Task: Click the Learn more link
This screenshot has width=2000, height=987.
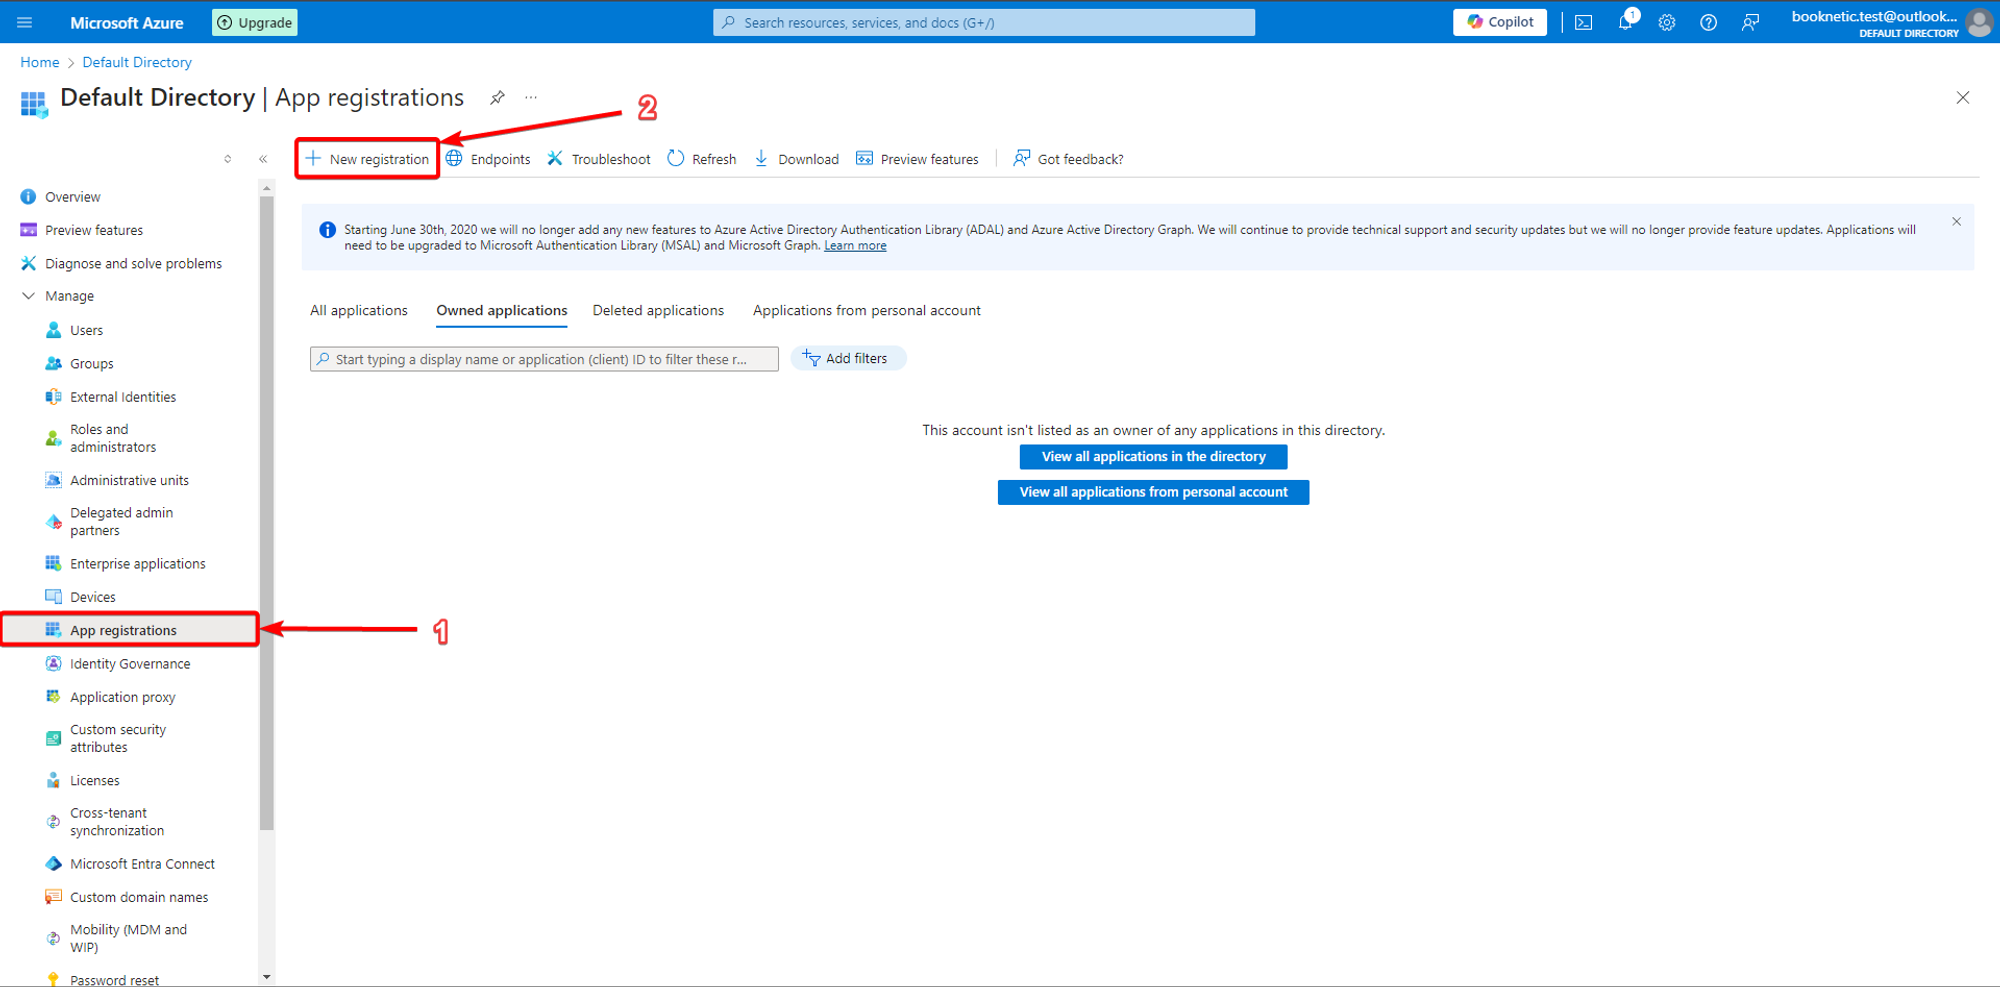Action: coord(855,246)
